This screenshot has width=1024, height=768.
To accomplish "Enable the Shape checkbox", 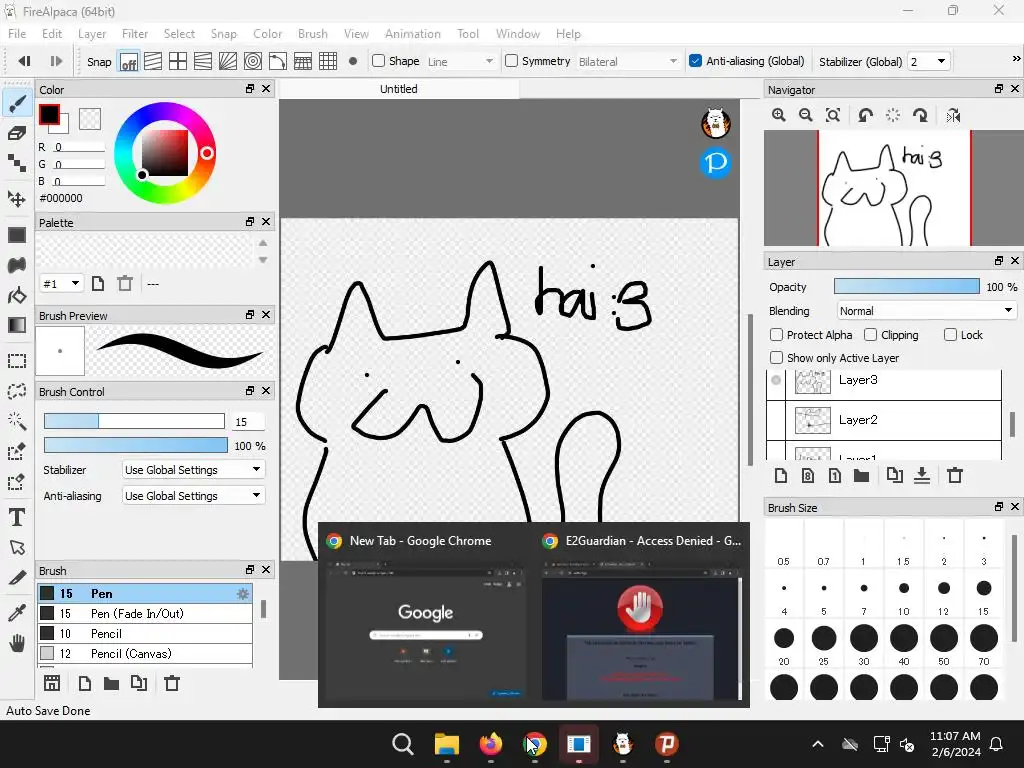I will point(378,61).
